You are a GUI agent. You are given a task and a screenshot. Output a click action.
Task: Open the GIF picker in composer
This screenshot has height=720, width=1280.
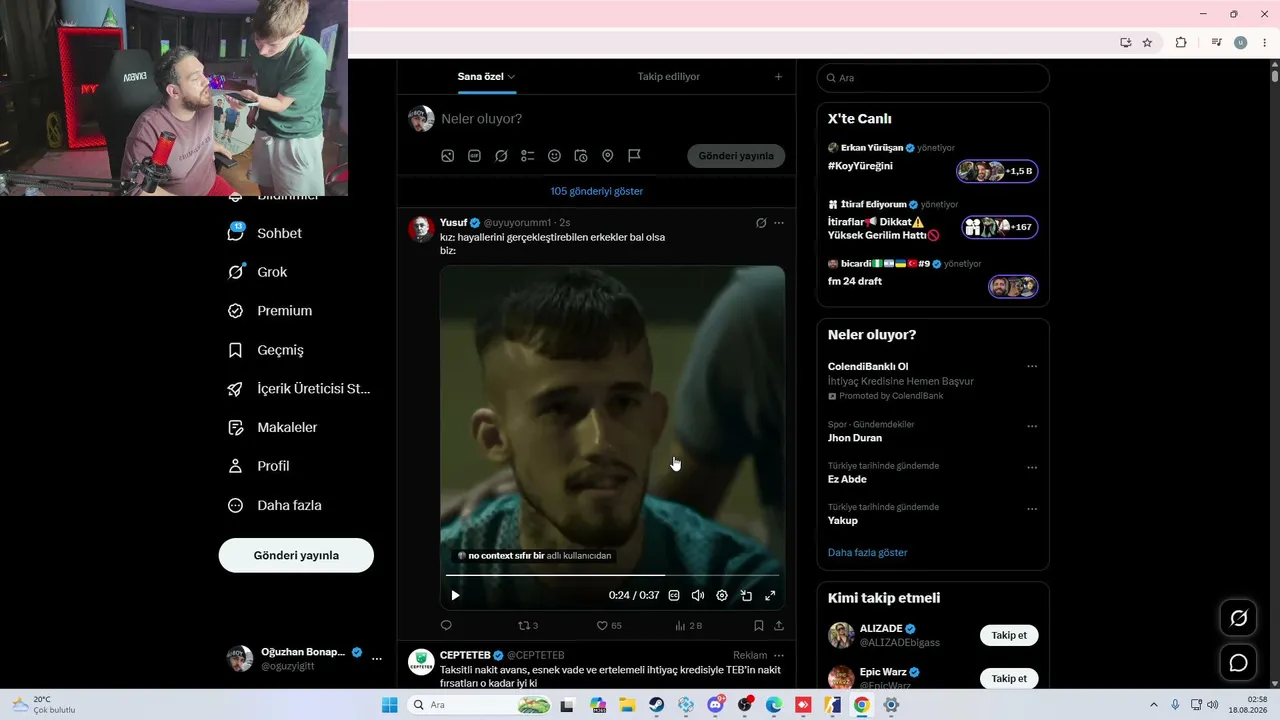point(474,156)
